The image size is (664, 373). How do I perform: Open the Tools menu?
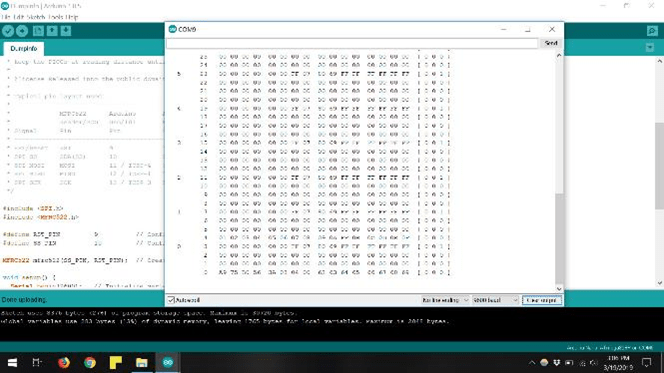[55, 17]
